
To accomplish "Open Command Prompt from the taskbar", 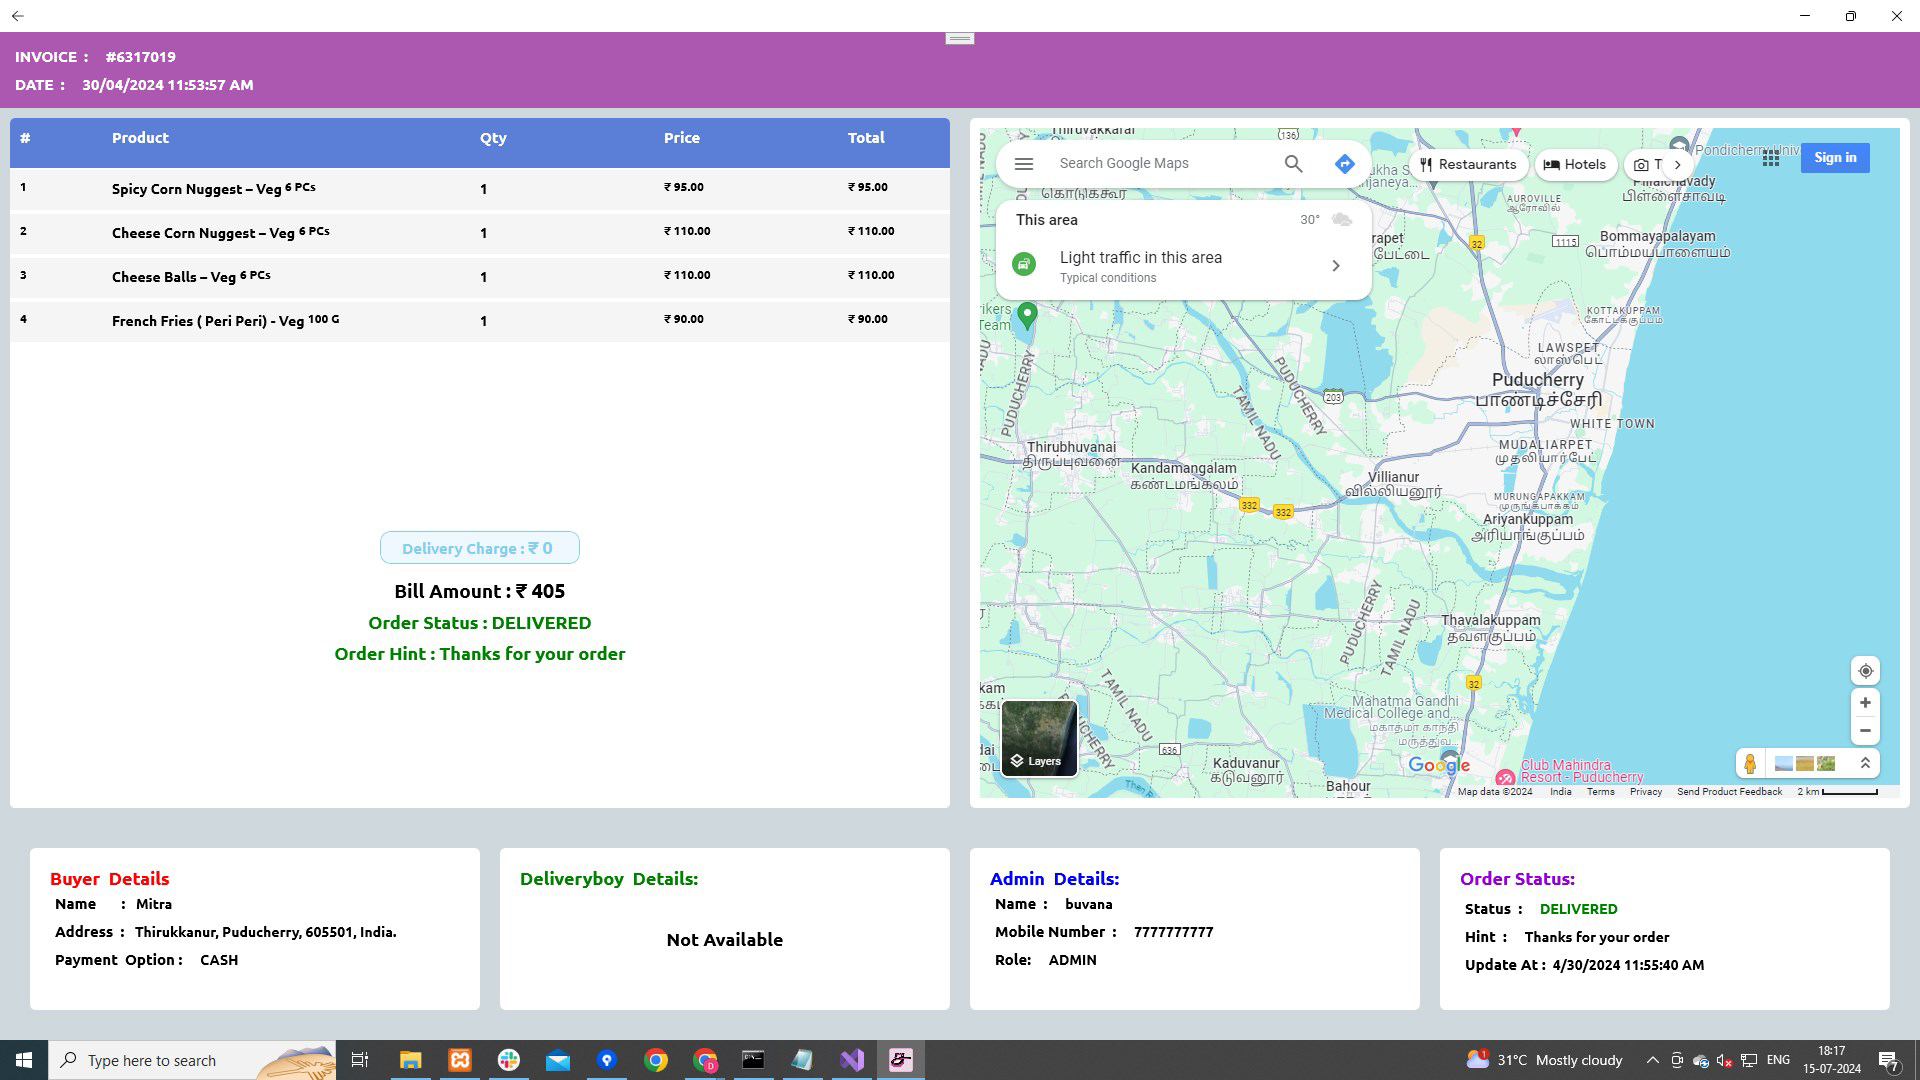I will (x=754, y=1060).
